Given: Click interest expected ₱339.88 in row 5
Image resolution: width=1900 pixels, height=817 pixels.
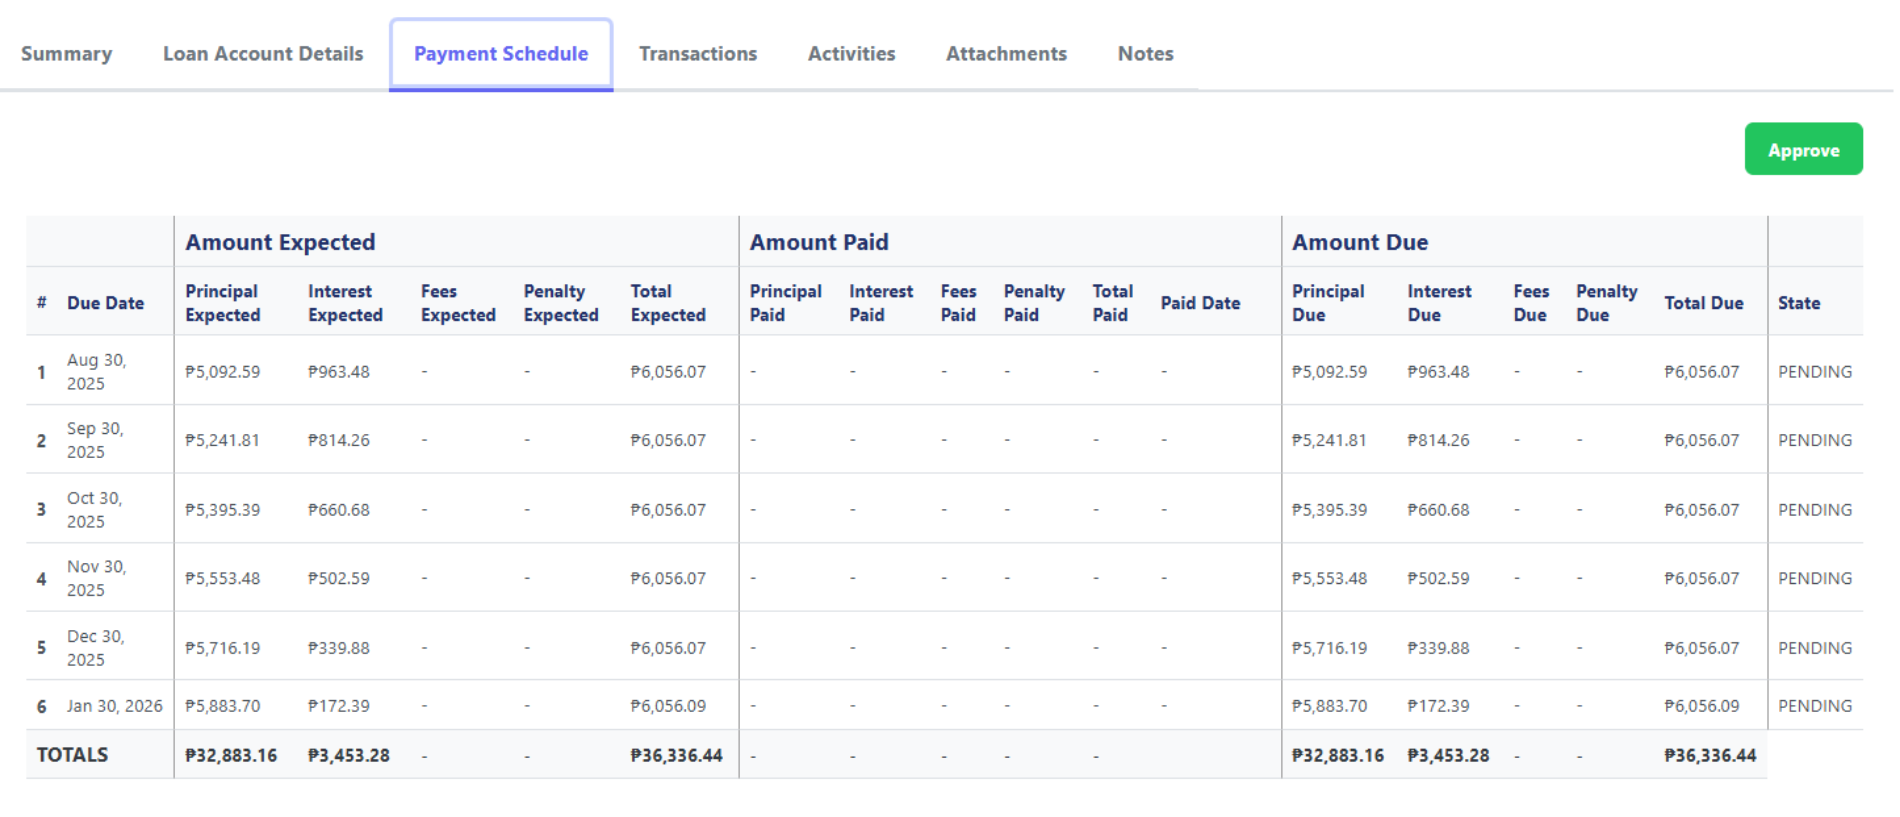Looking at the screenshot, I should tap(339, 647).
